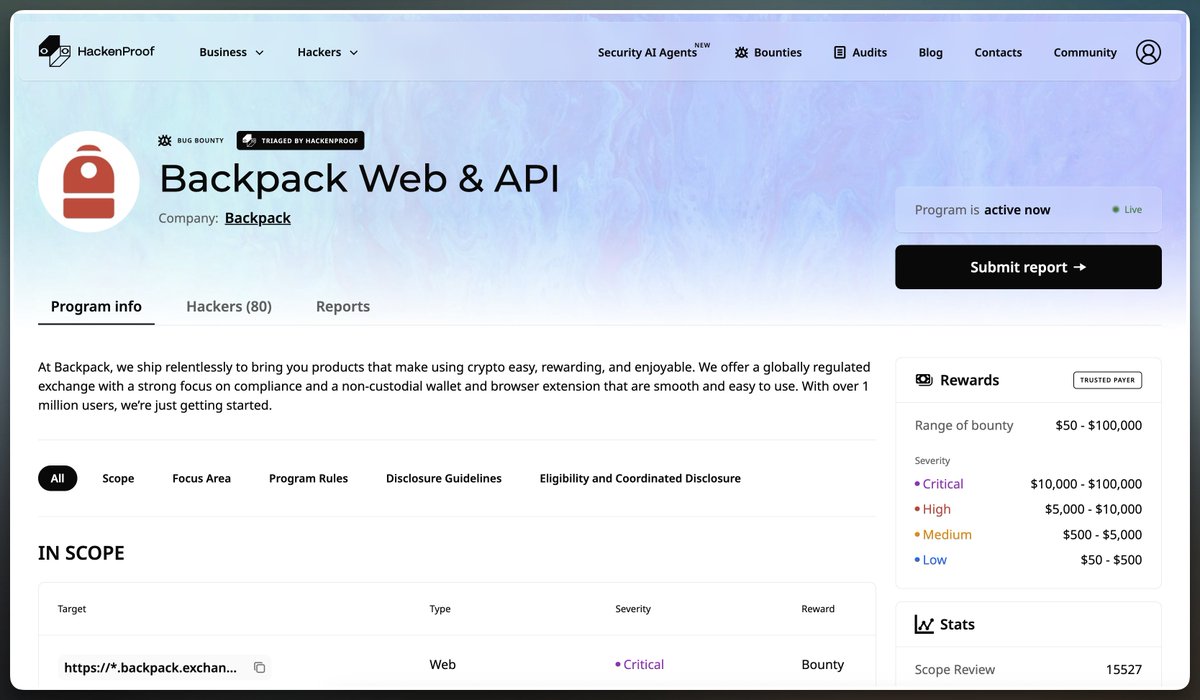
Task: Click the $10,000 - $100,000 reward value
Action: pyautogui.click(x=1086, y=484)
